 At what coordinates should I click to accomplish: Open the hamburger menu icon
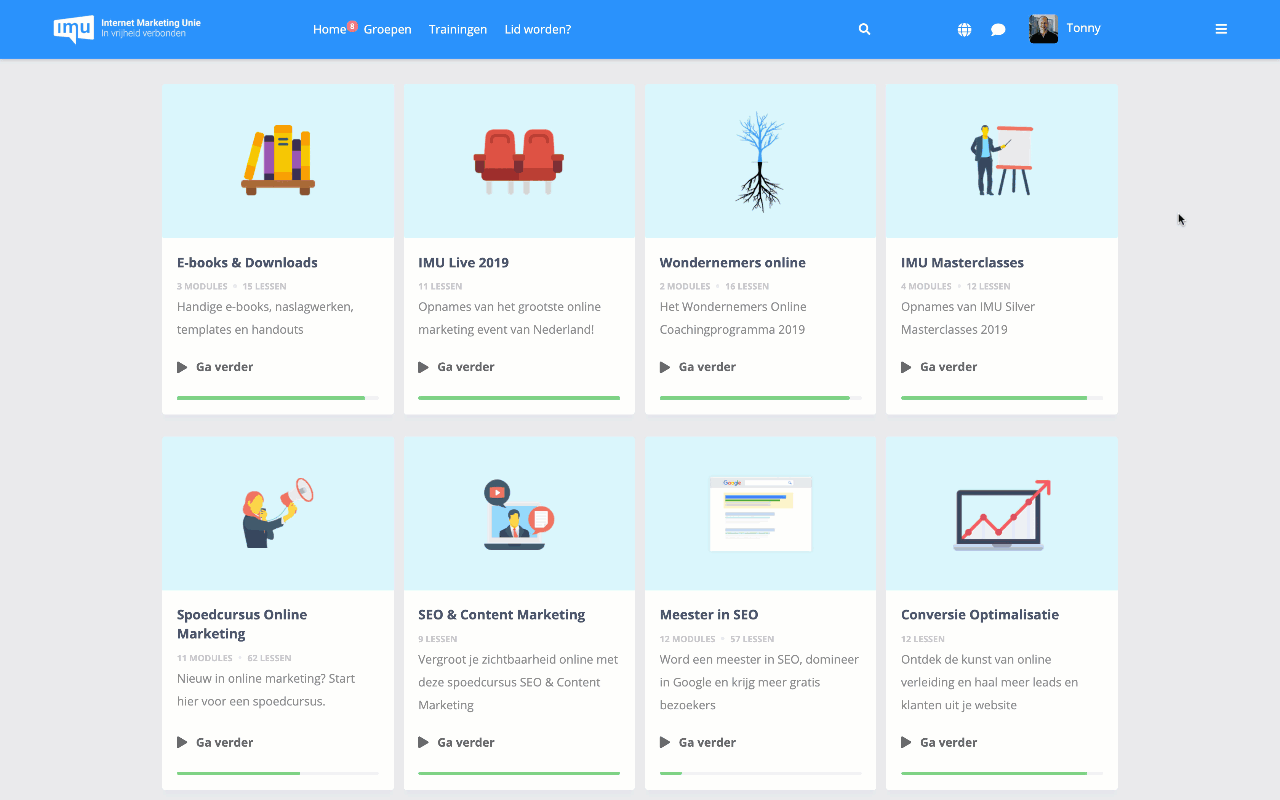click(1221, 29)
